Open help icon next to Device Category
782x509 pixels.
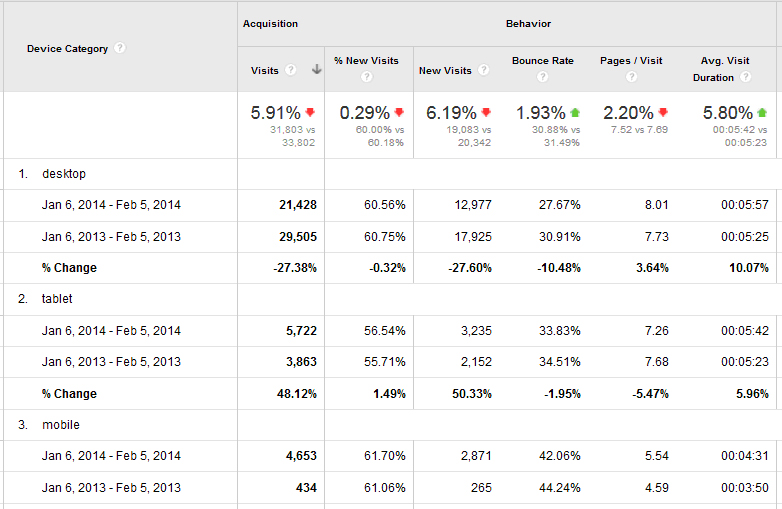tap(120, 48)
